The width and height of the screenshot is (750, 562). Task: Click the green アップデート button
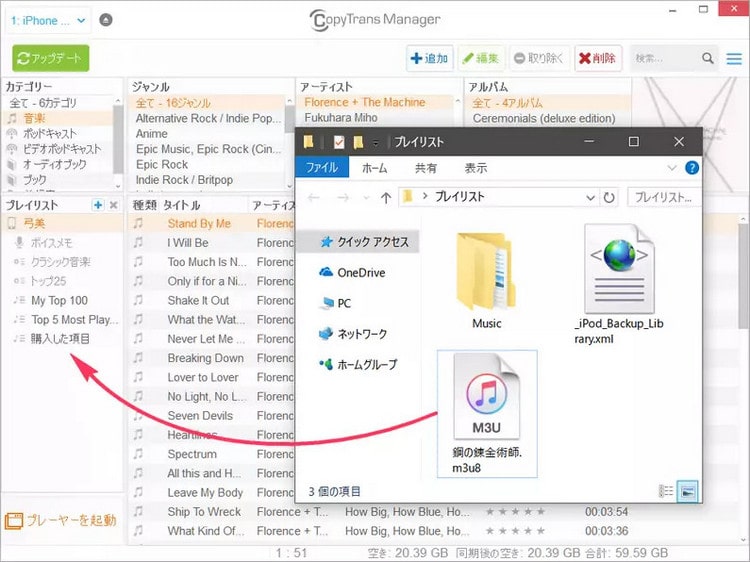pyautogui.click(x=51, y=58)
